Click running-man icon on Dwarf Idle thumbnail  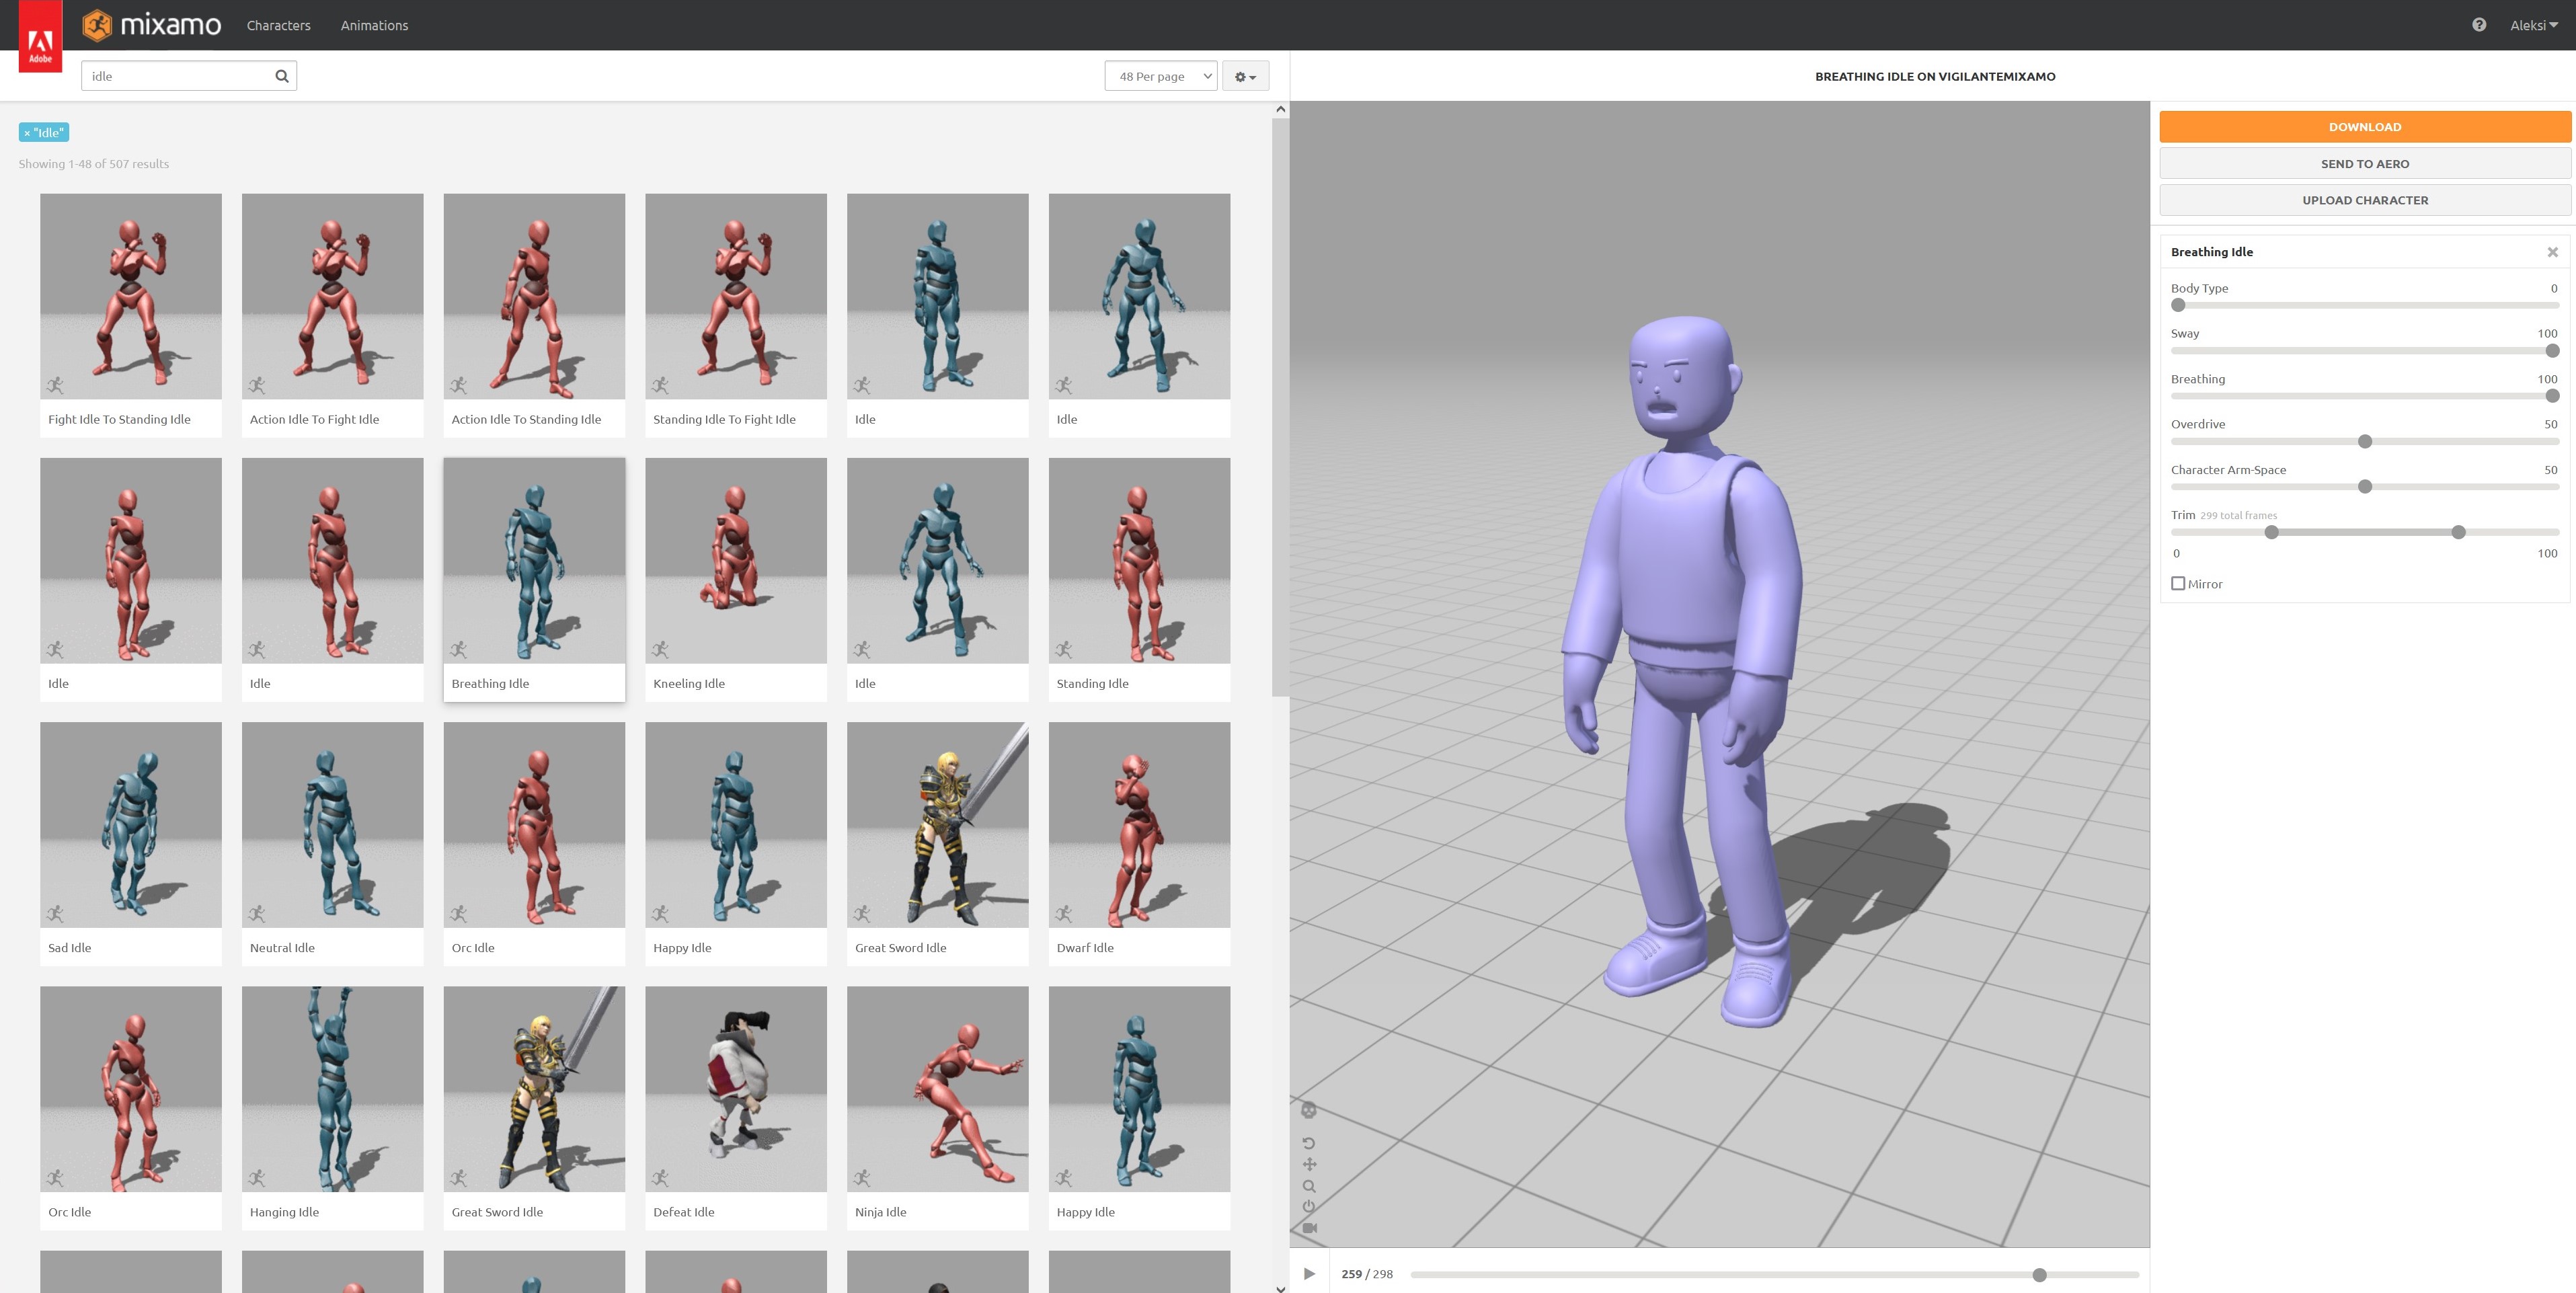[1064, 913]
